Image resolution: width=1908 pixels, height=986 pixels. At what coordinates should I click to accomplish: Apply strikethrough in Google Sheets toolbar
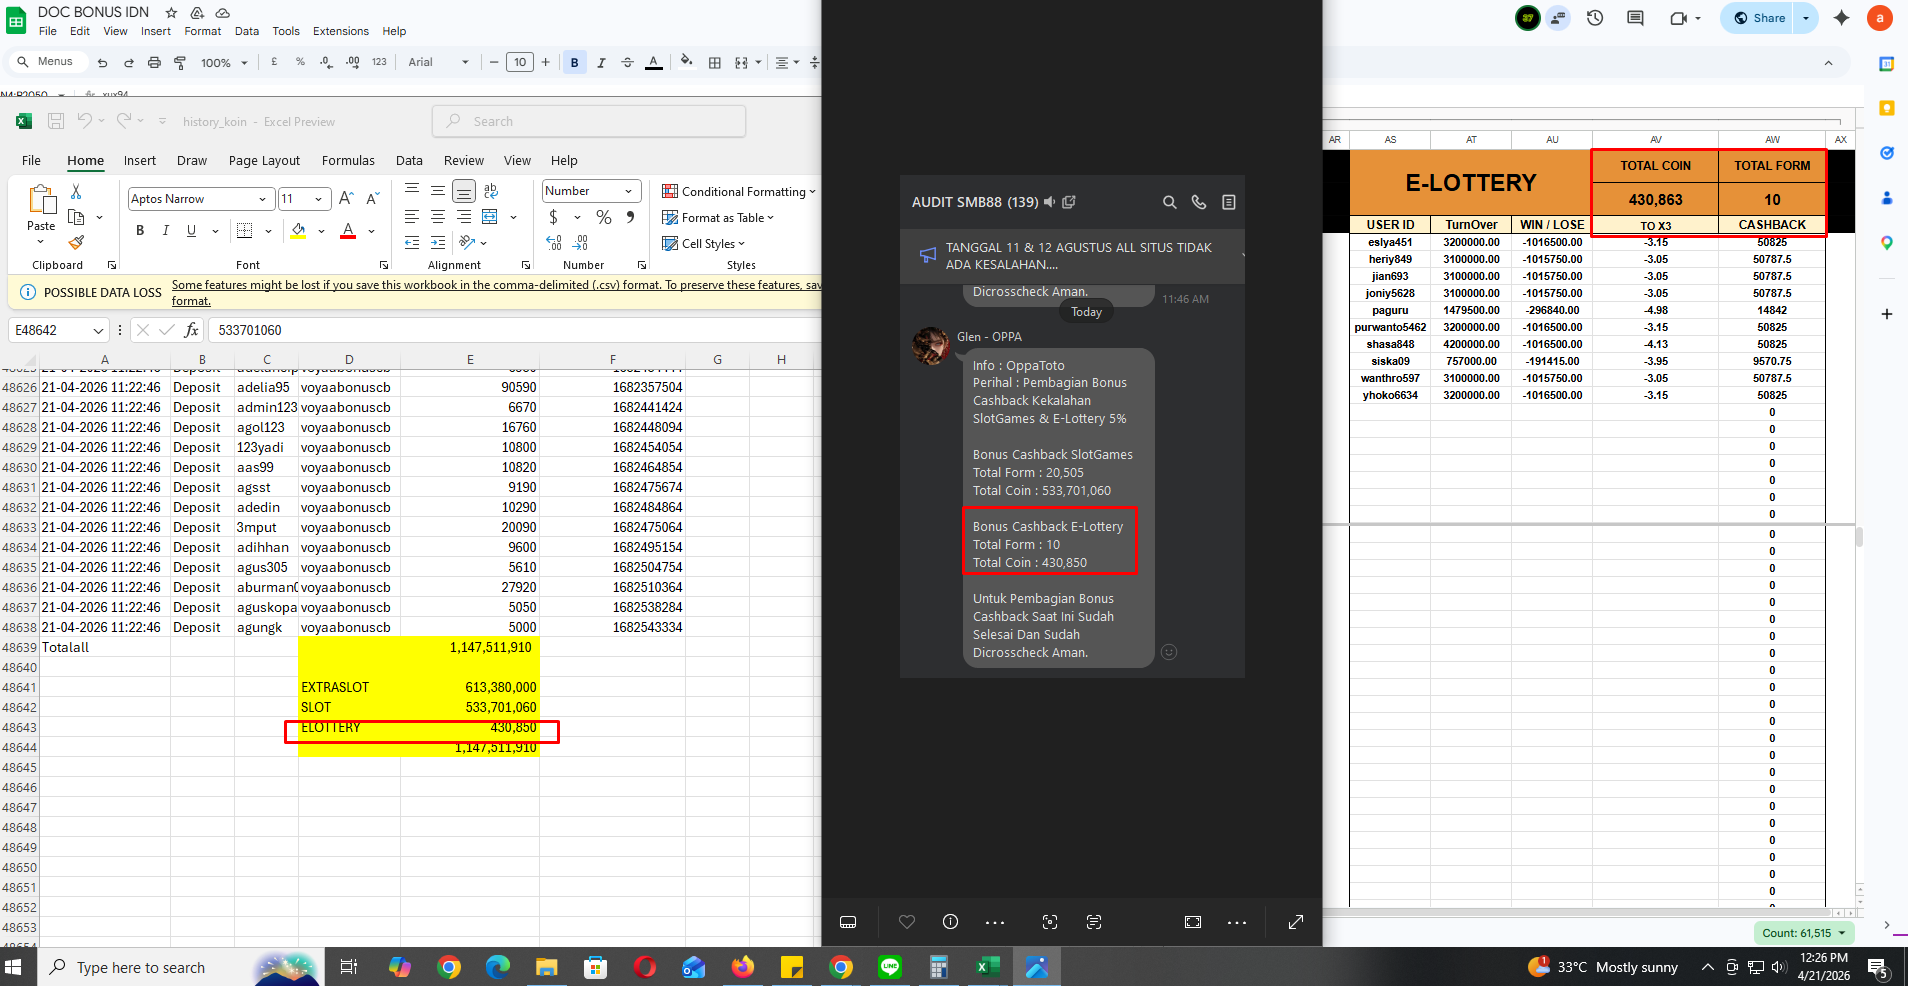pyautogui.click(x=627, y=62)
